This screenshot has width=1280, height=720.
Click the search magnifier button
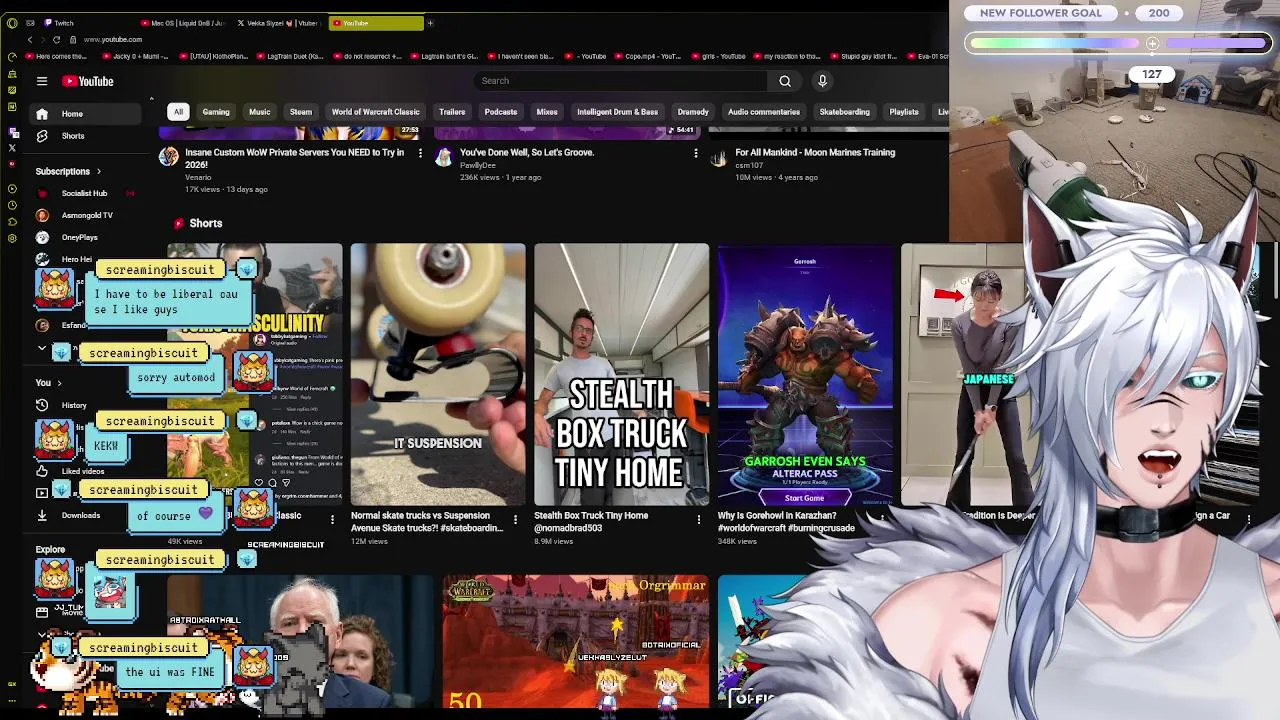click(785, 81)
